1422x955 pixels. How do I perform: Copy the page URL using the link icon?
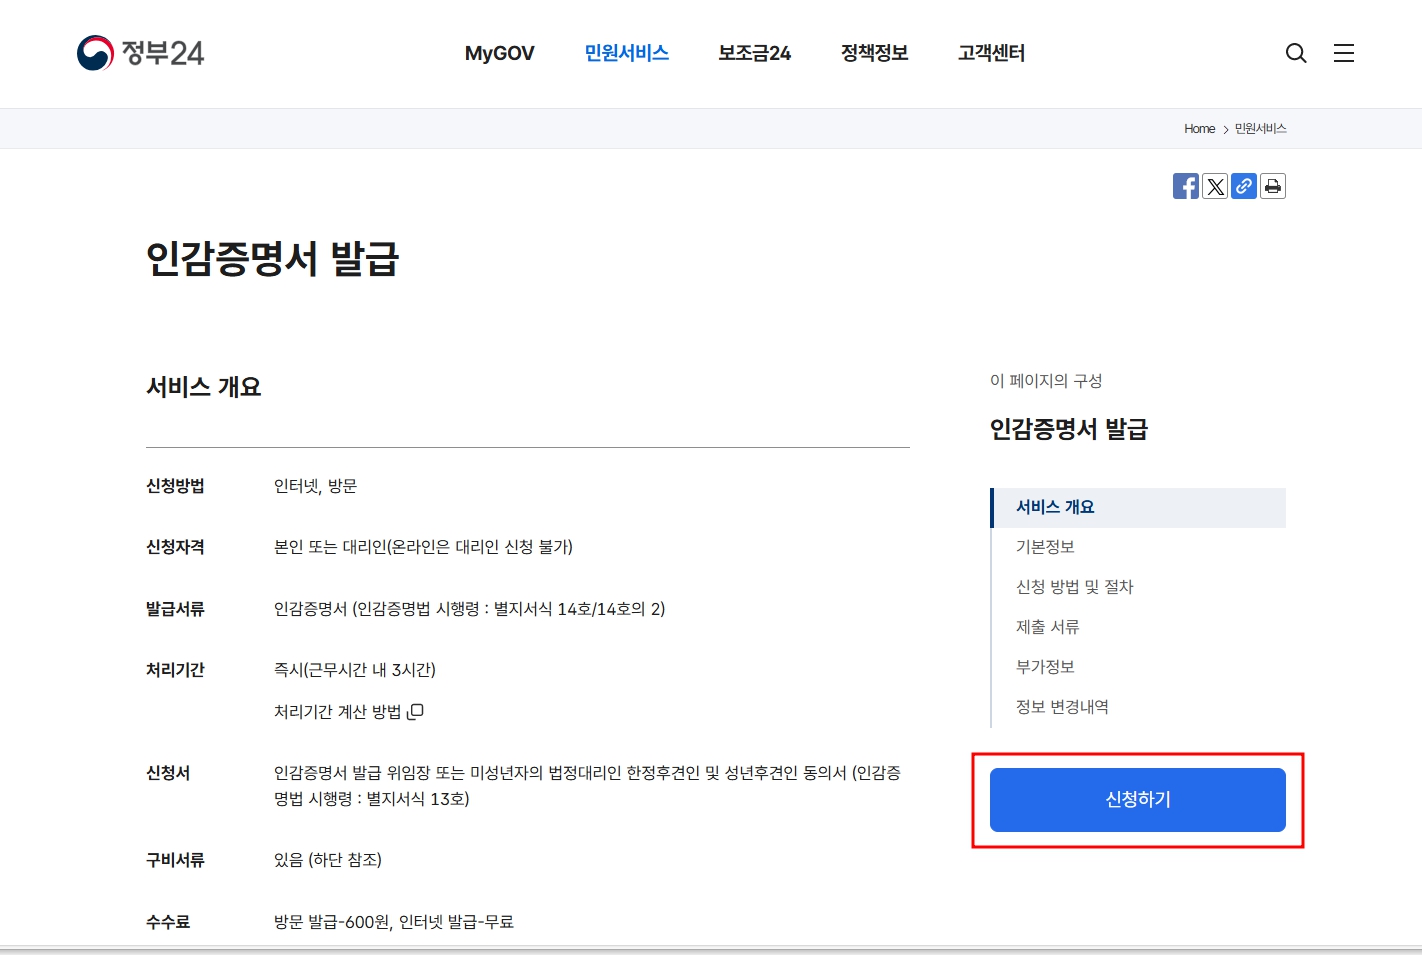click(1244, 185)
